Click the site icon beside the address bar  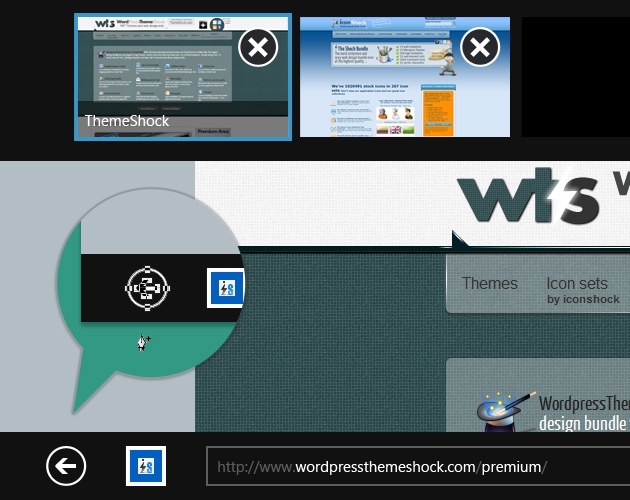(146, 466)
